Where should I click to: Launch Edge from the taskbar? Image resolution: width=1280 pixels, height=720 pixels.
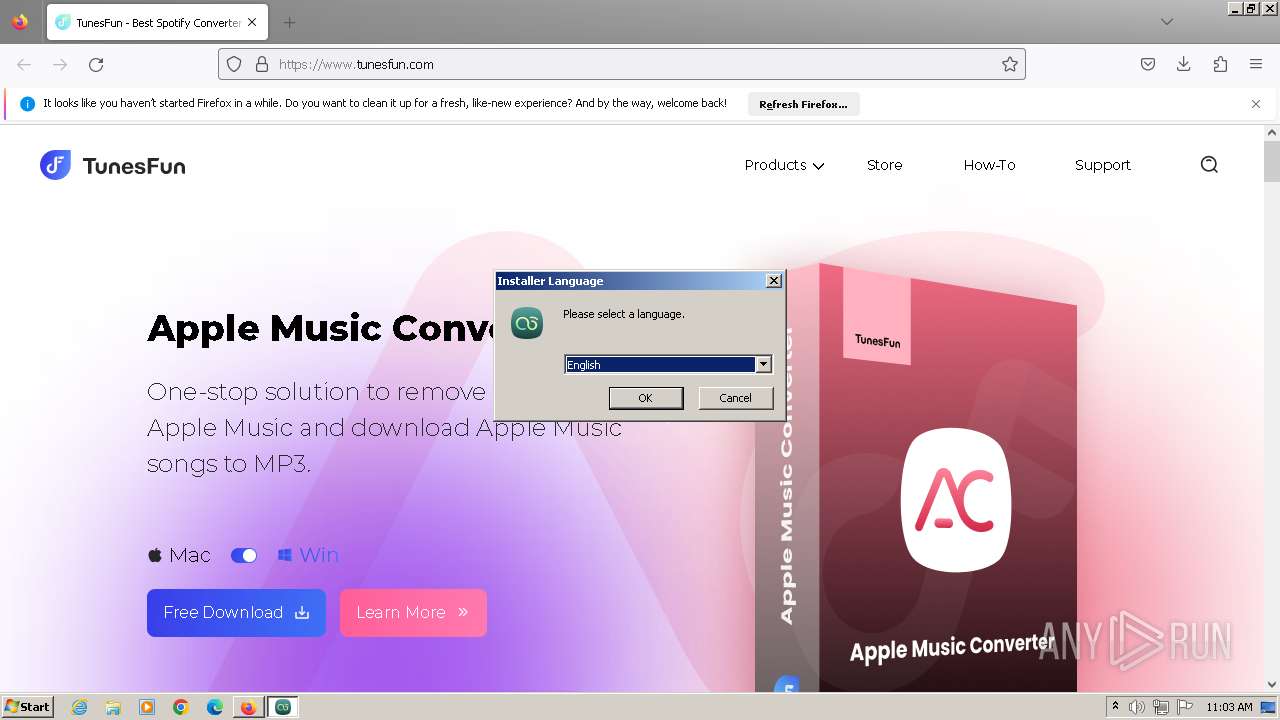(215, 707)
